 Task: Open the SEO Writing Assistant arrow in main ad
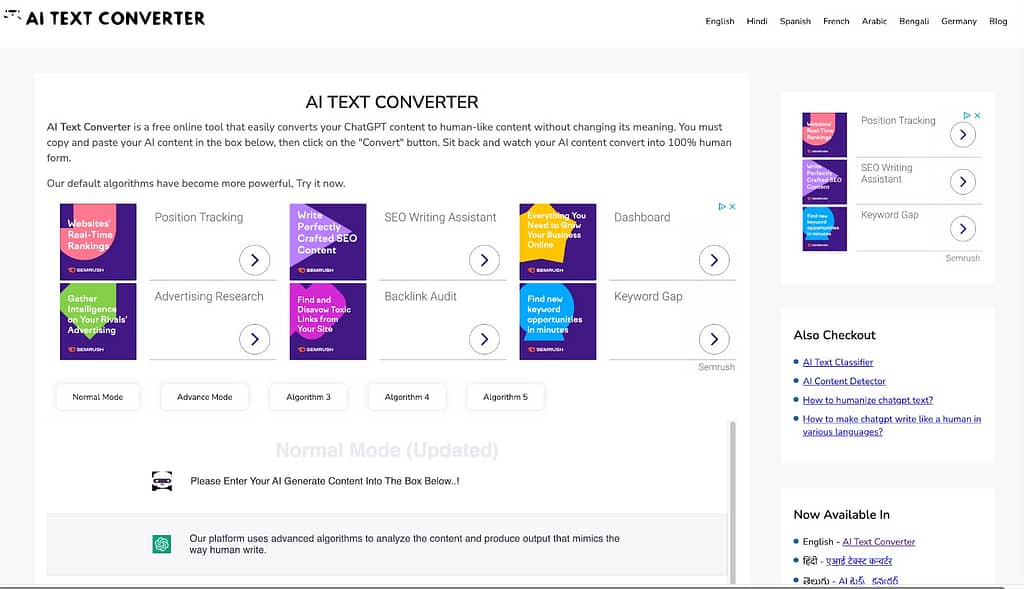(485, 260)
